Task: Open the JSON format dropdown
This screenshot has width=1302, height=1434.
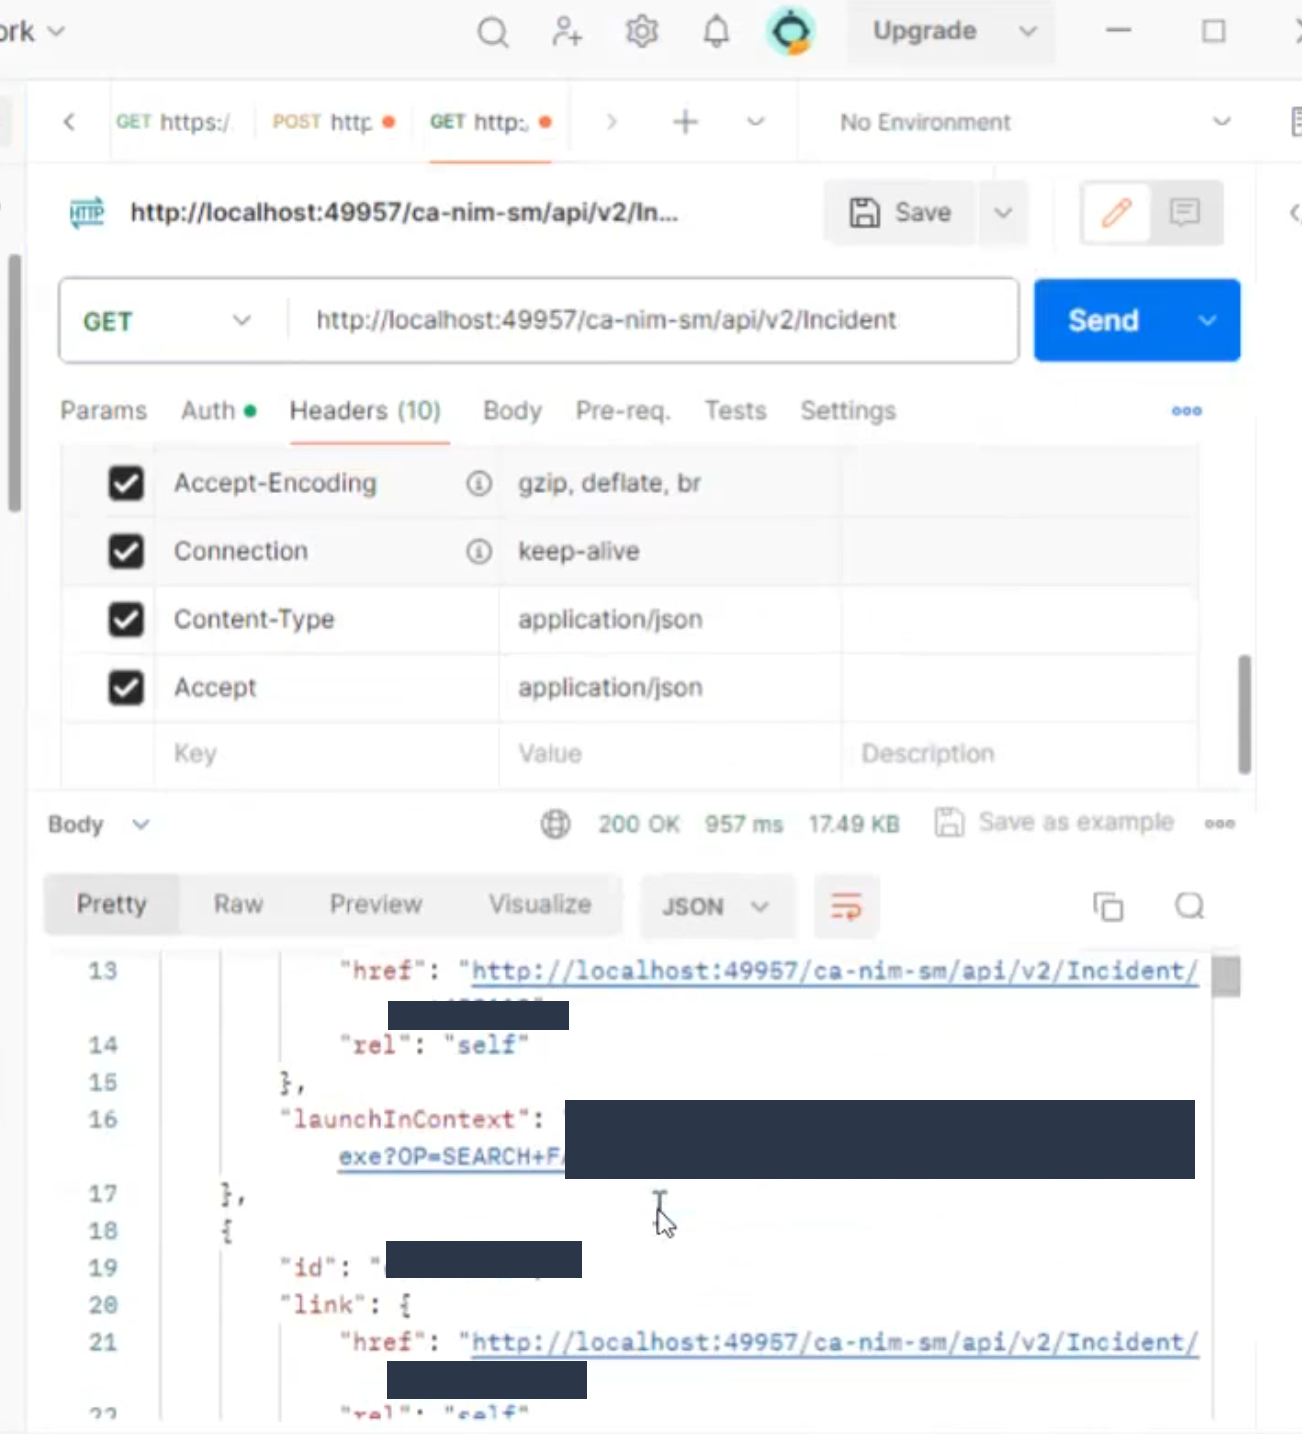Action: 716,907
